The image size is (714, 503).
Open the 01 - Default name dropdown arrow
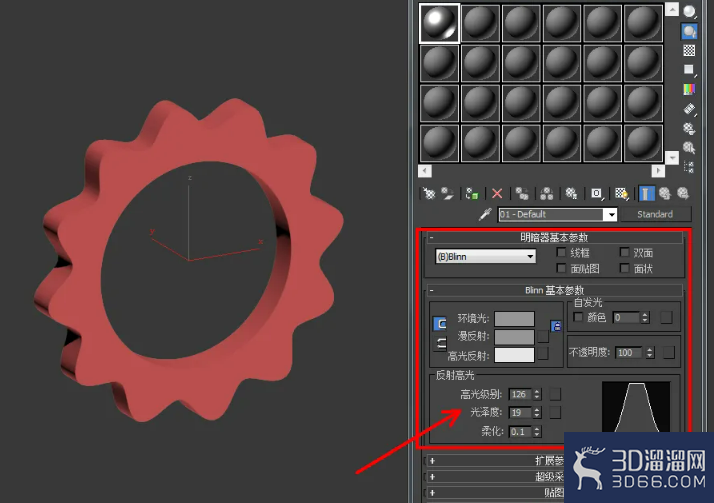pyautogui.click(x=610, y=214)
